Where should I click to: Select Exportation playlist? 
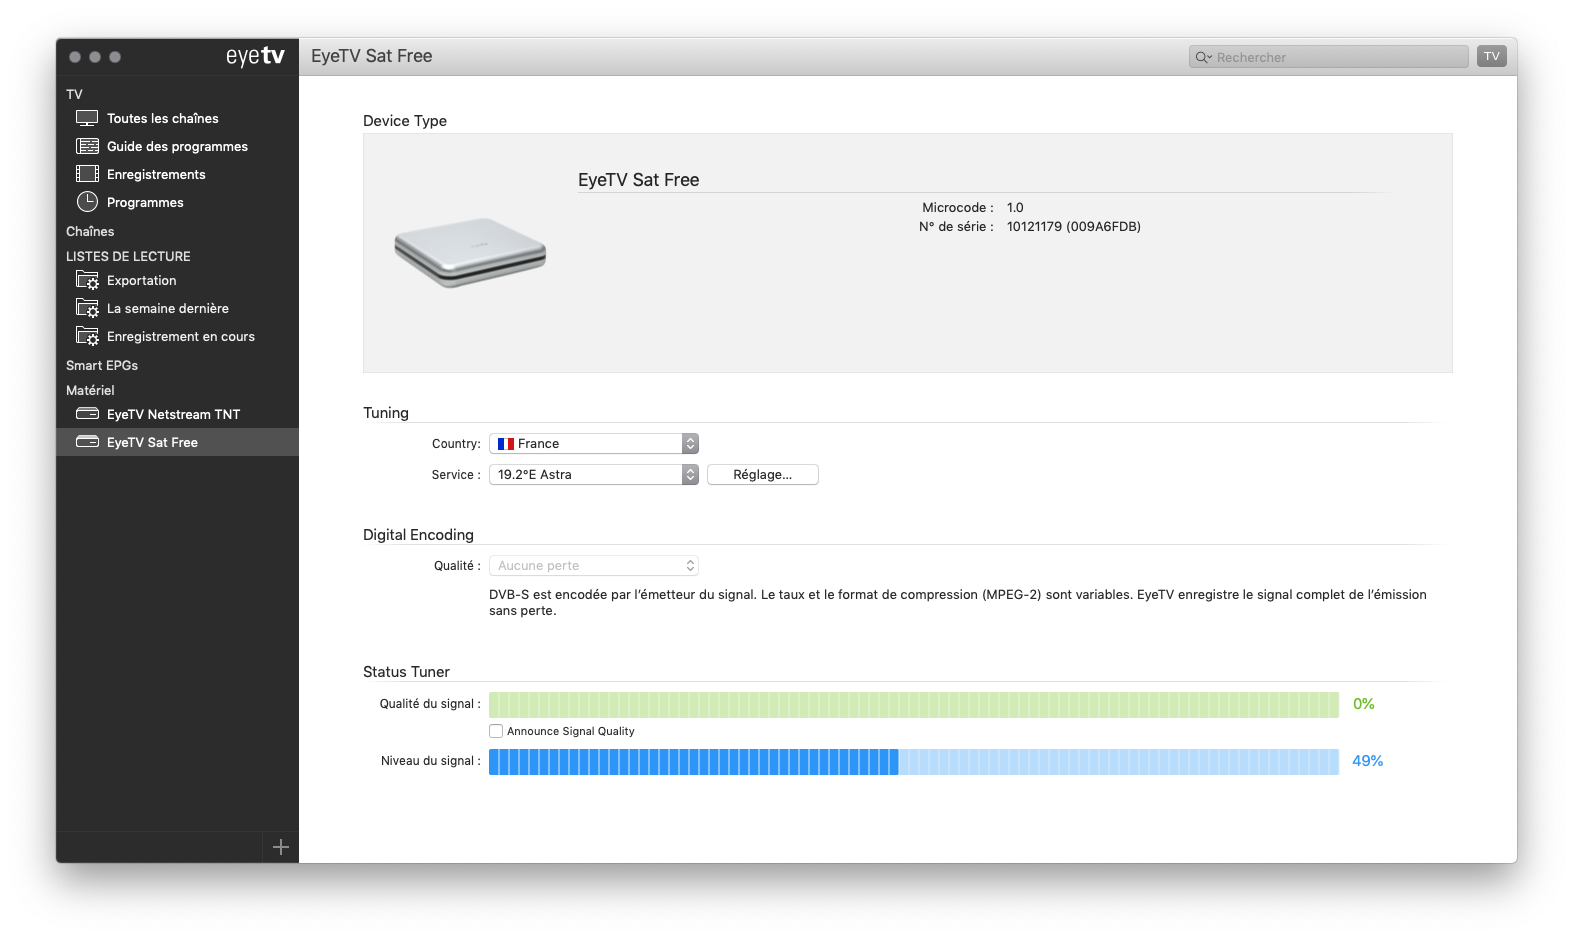(177, 280)
